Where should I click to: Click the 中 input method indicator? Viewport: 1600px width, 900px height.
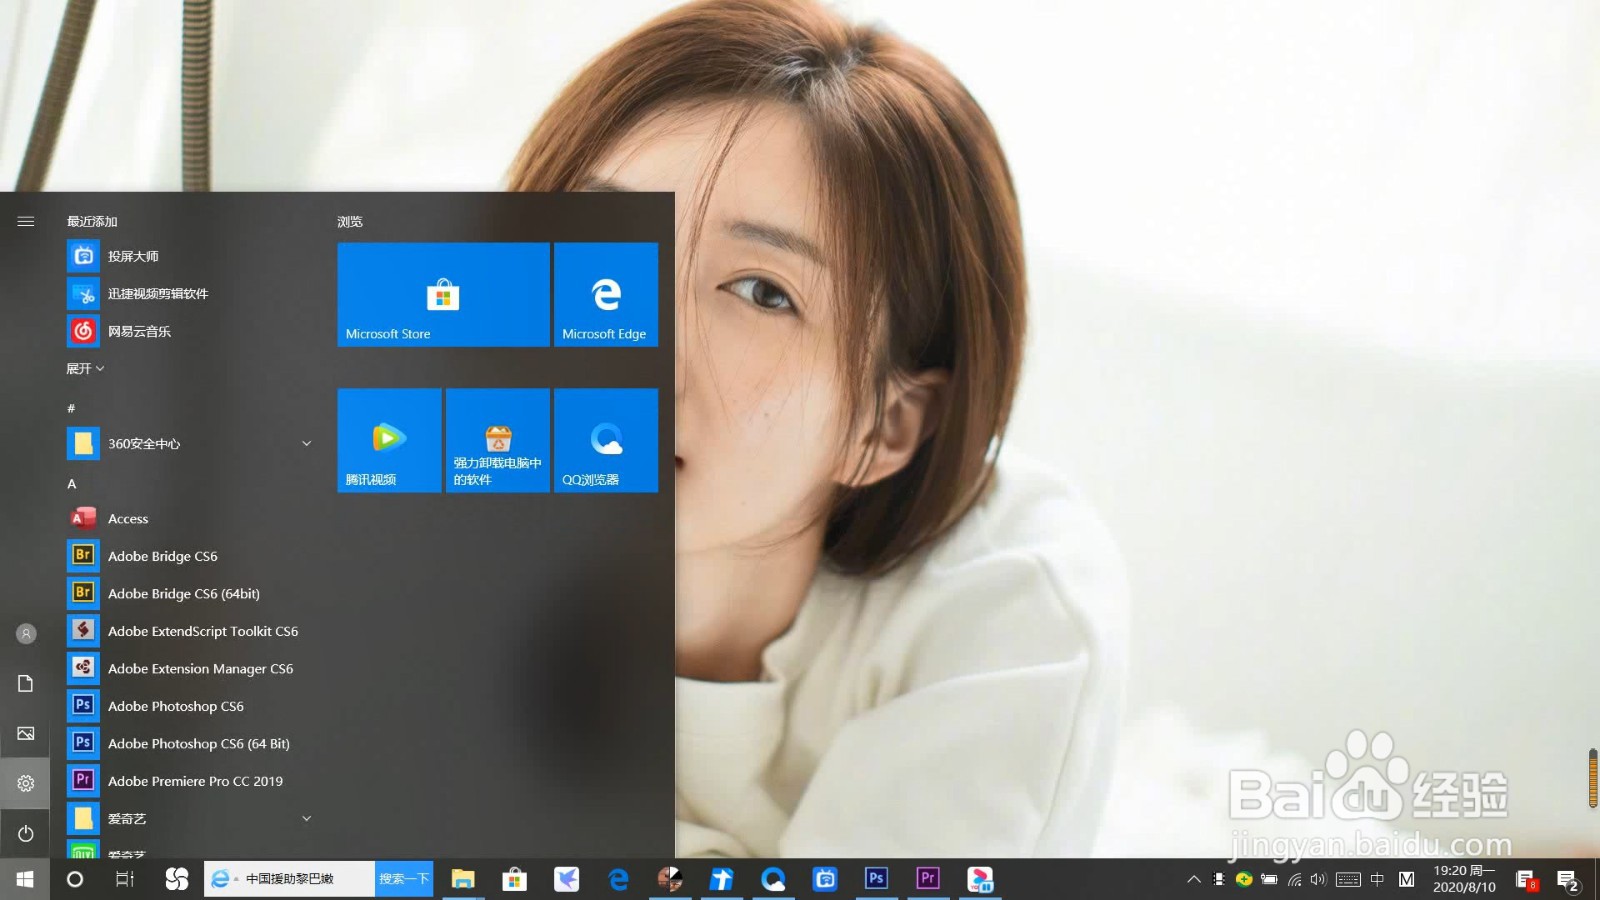click(1377, 881)
